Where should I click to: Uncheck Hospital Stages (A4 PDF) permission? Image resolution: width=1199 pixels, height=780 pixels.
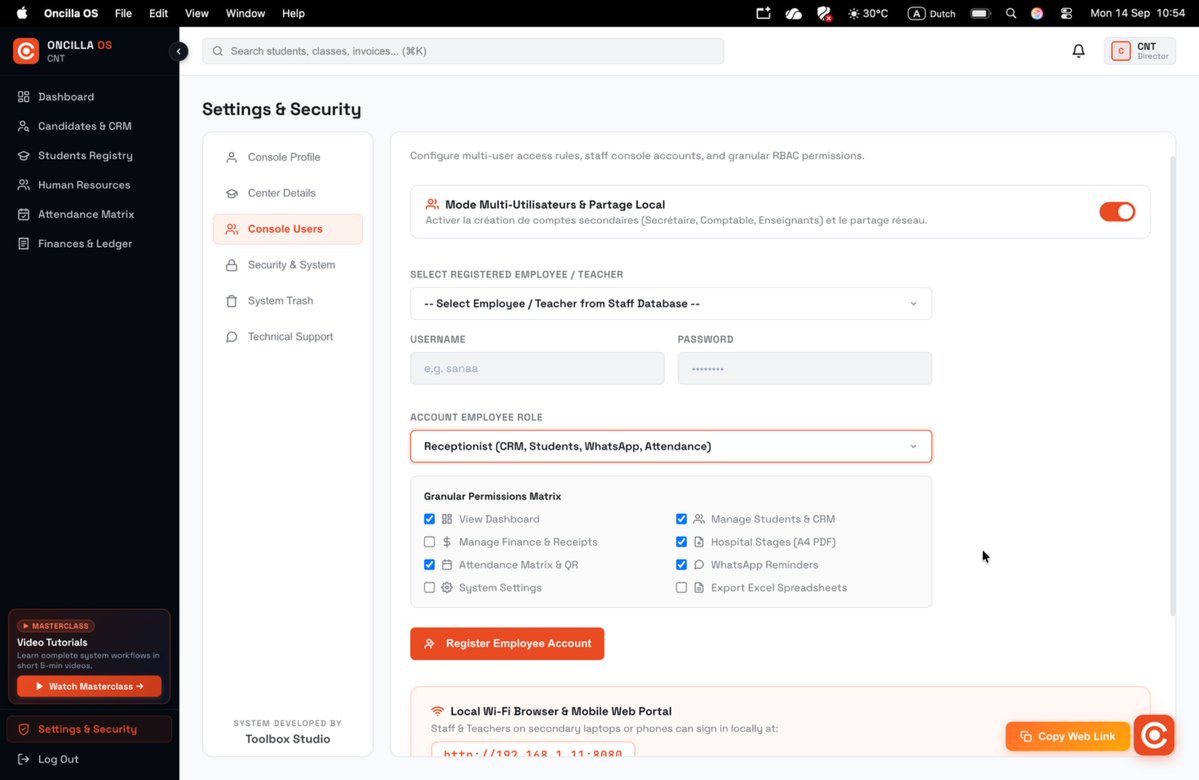click(x=681, y=541)
